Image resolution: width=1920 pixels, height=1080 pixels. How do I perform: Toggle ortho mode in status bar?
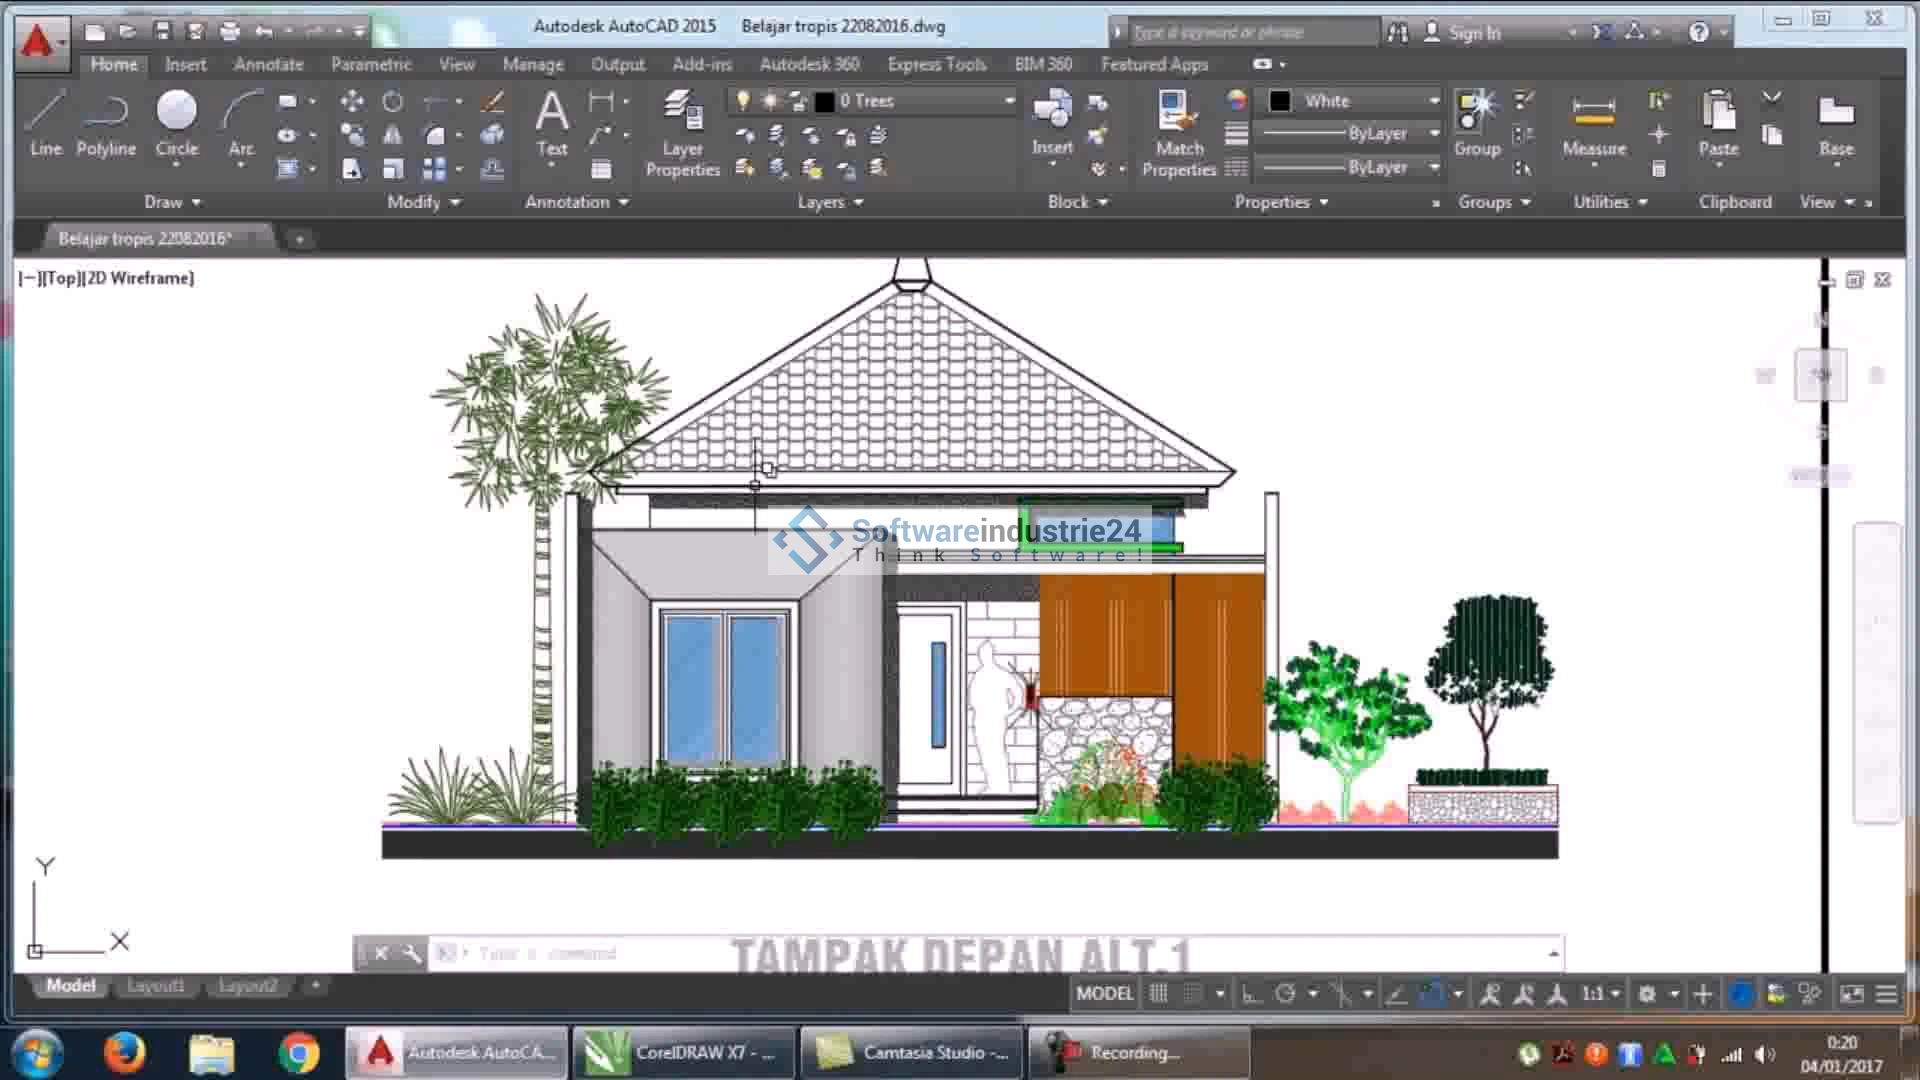click(x=1250, y=994)
